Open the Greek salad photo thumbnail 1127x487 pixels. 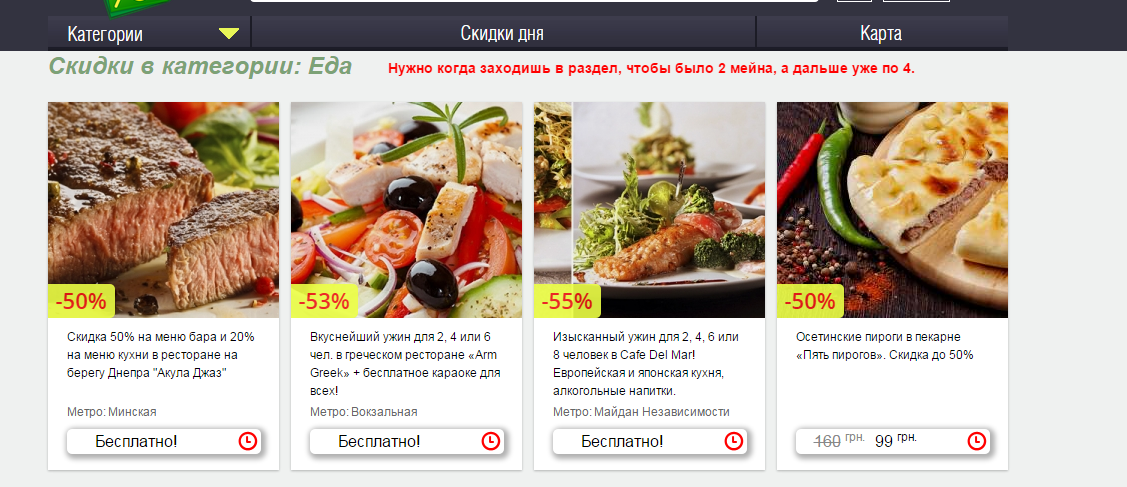tap(406, 210)
